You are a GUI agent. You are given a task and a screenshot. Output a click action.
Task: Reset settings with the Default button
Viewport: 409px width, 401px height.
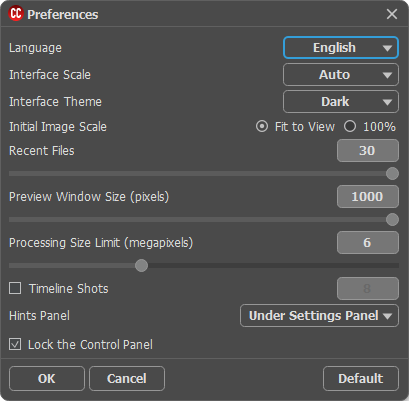[x=361, y=379]
